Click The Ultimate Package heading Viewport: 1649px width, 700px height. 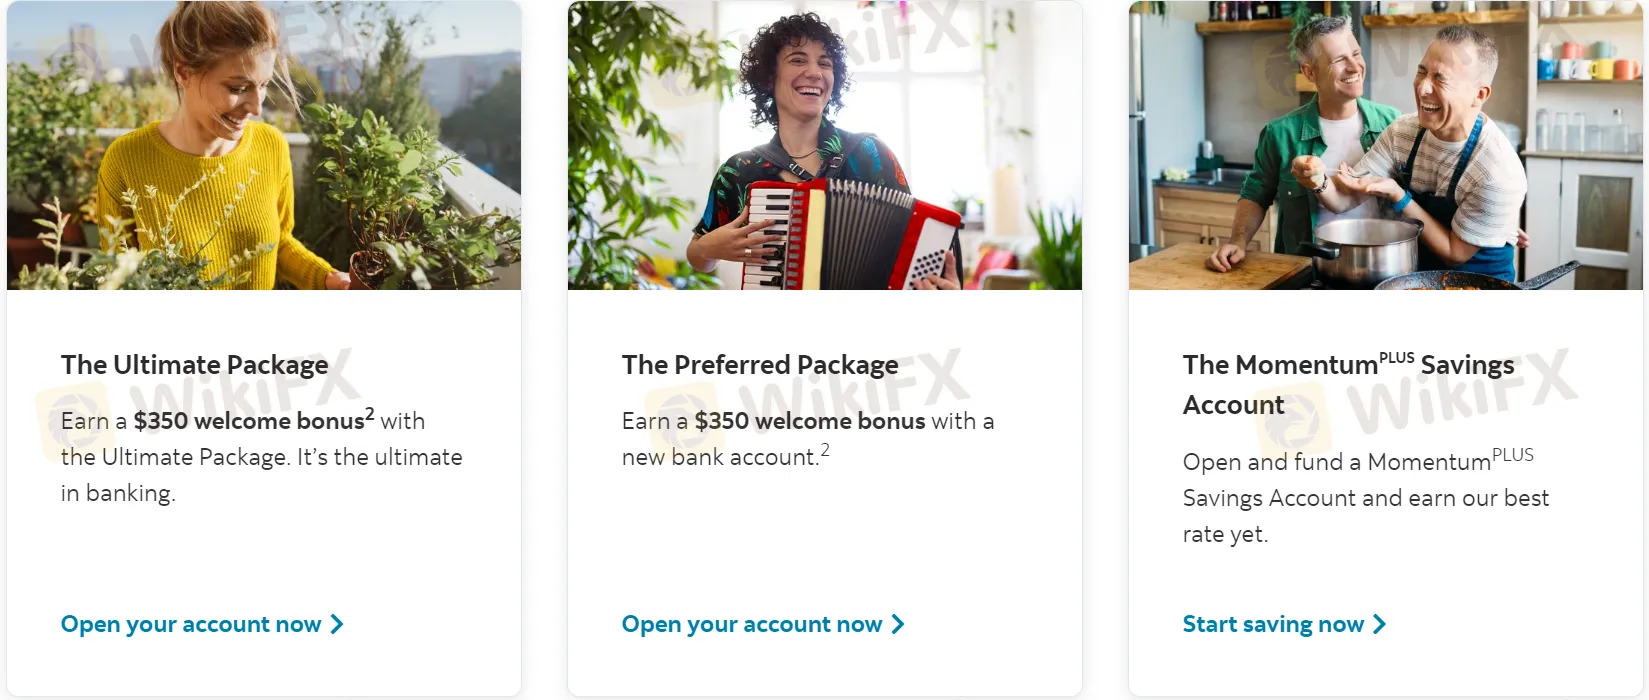(x=194, y=365)
